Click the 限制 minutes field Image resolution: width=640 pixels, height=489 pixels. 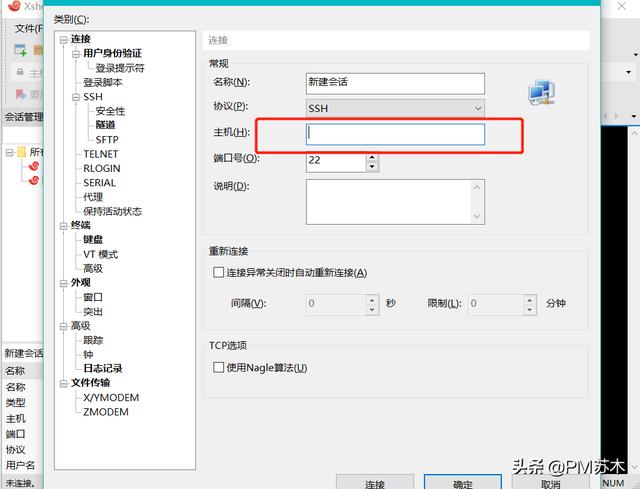pyautogui.click(x=496, y=304)
